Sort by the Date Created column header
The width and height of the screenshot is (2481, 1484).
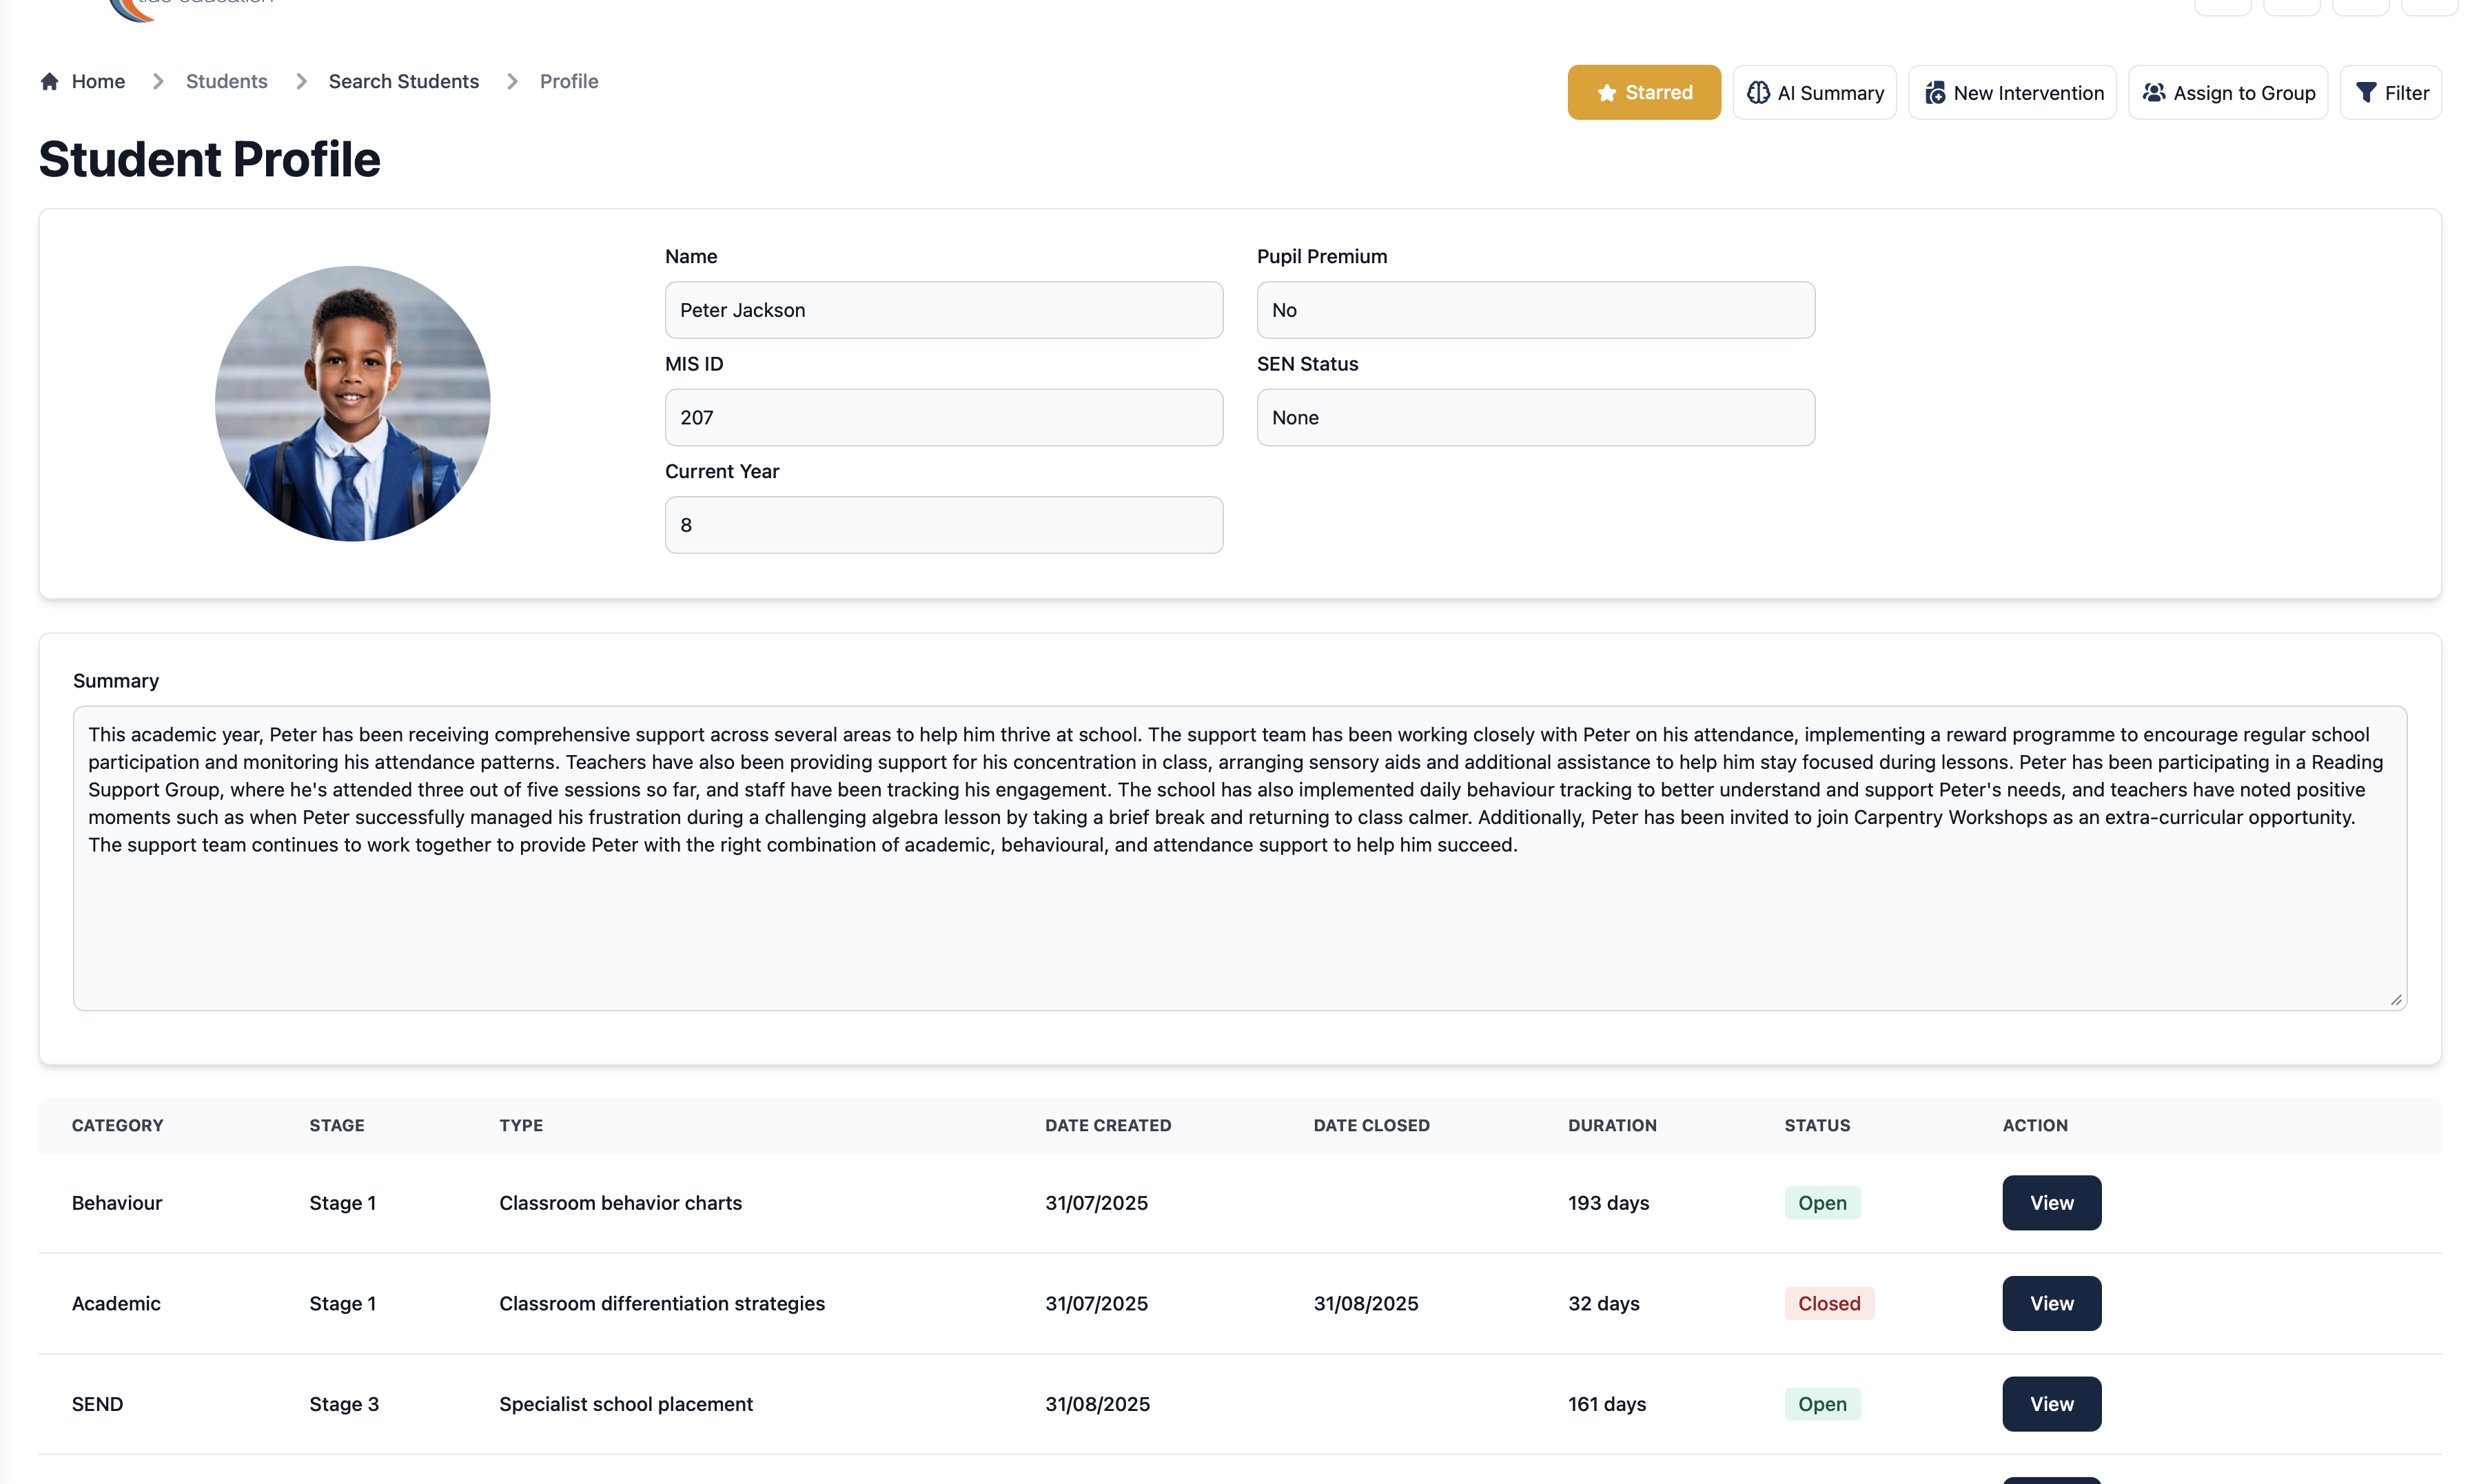(1107, 1125)
